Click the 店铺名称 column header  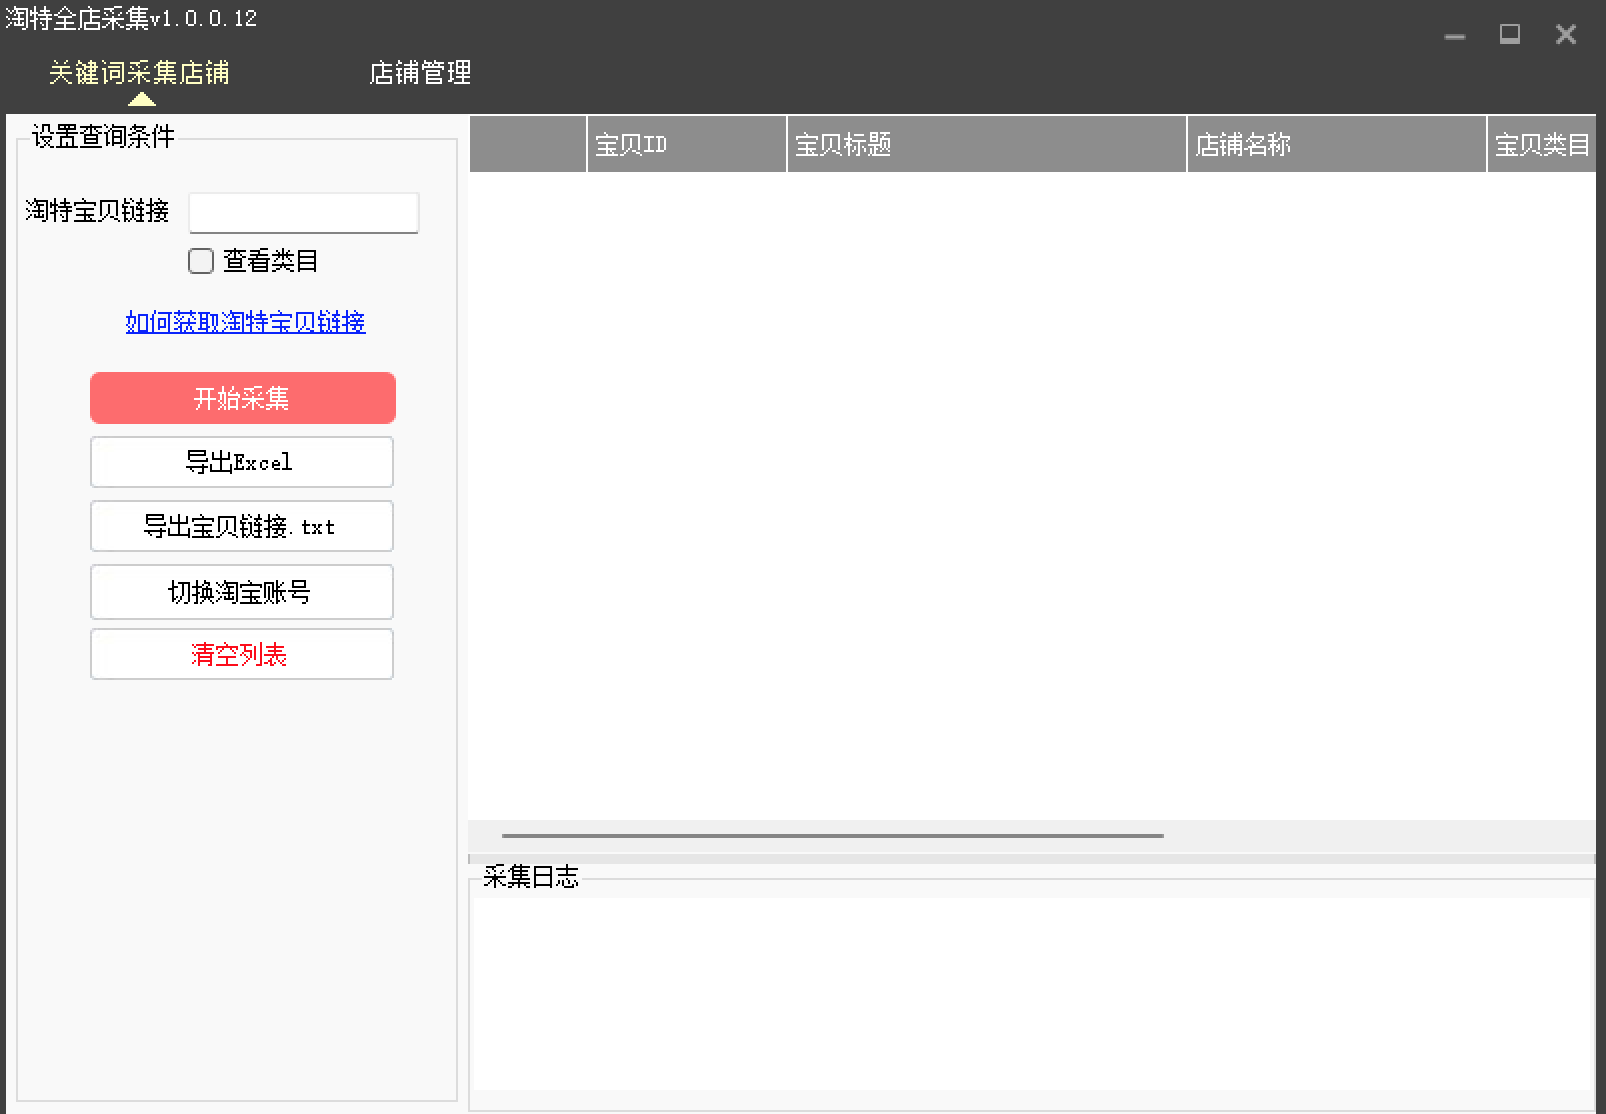coord(1337,145)
